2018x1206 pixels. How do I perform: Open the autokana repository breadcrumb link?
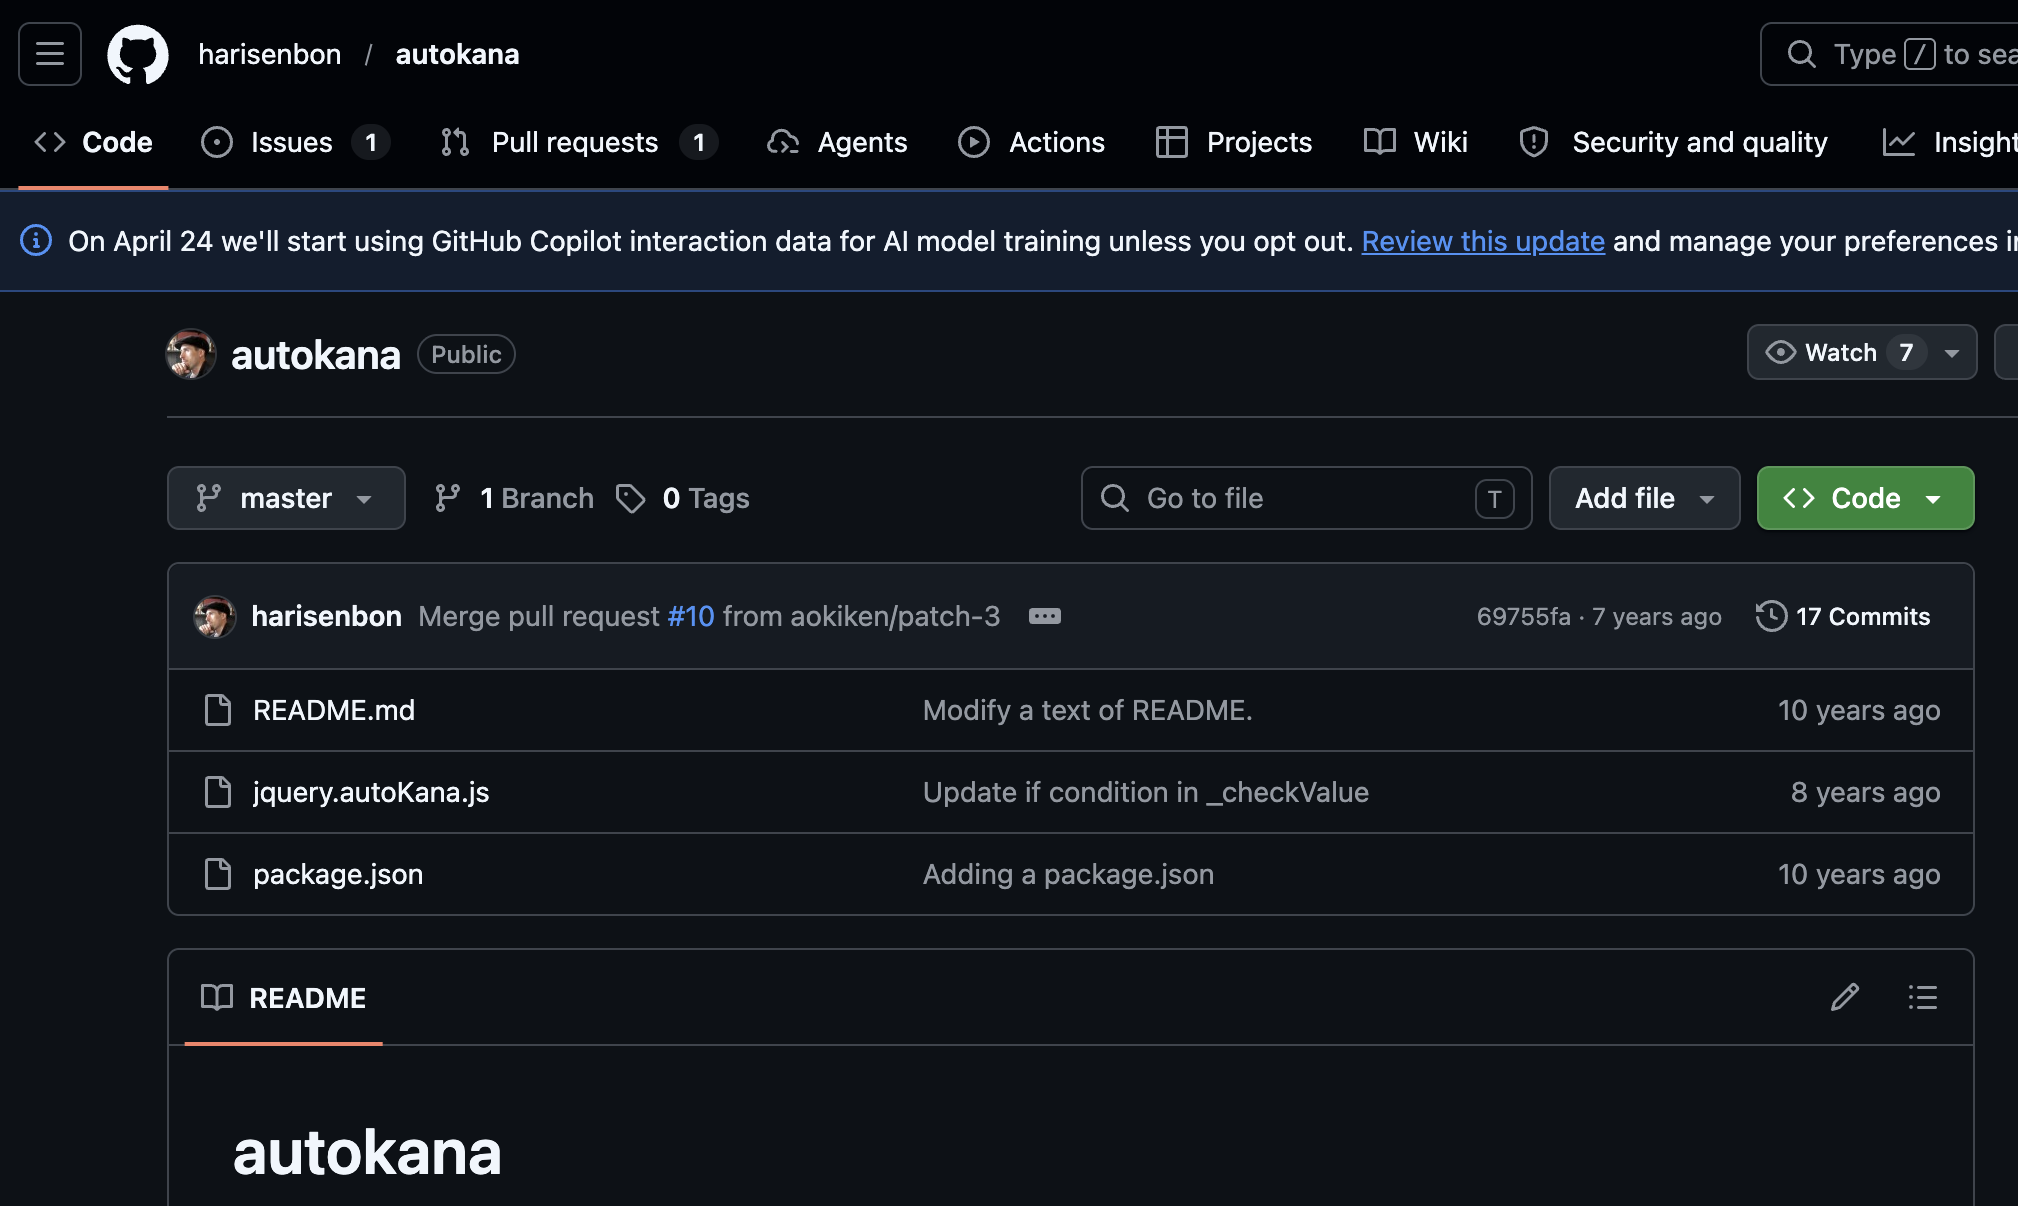point(457,54)
